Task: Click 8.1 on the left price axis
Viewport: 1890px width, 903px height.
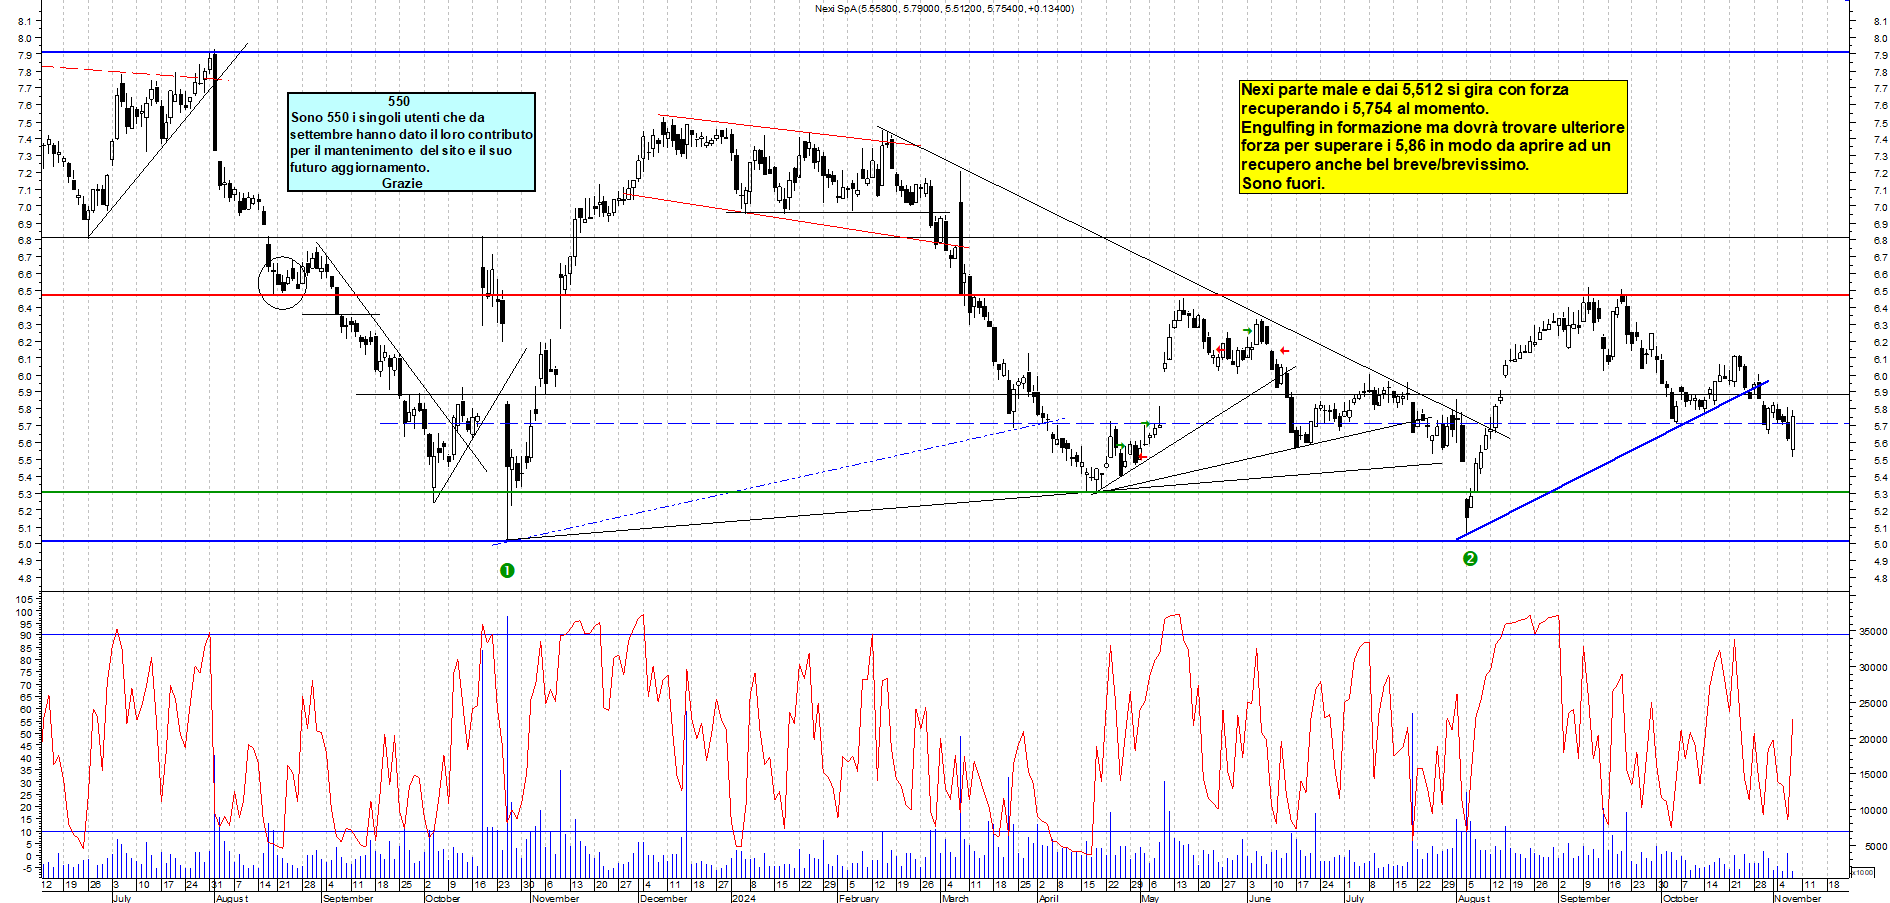Action: 25,21
